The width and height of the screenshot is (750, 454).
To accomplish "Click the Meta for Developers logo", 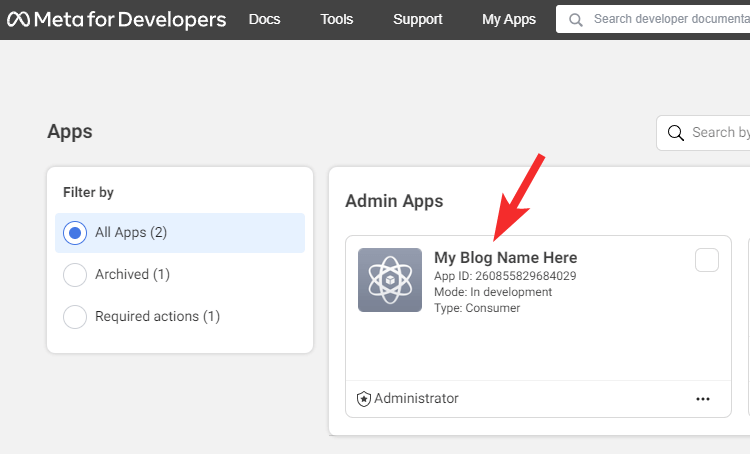I will point(116,20).
